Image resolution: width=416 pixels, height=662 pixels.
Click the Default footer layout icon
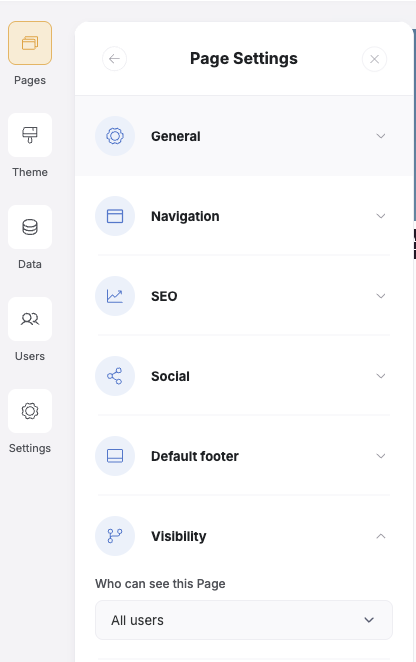[x=115, y=456]
